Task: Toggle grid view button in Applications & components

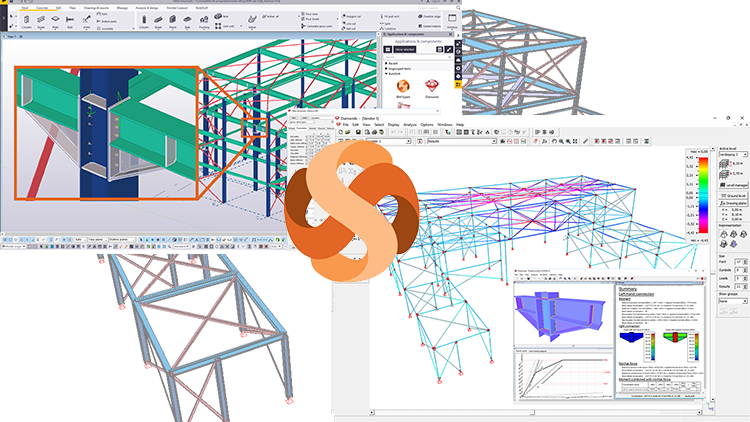Action: [x=388, y=49]
